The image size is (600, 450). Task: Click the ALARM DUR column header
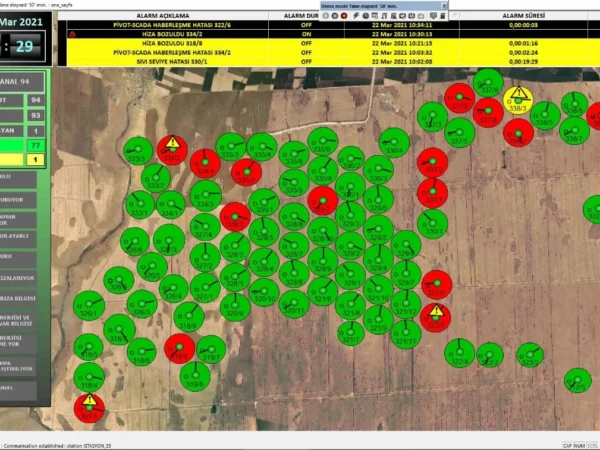[x=301, y=16]
